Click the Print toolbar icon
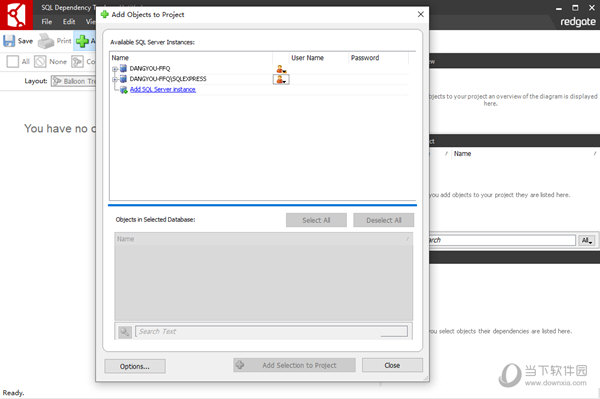This screenshot has height=399, width=600. (x=46, y=41)
